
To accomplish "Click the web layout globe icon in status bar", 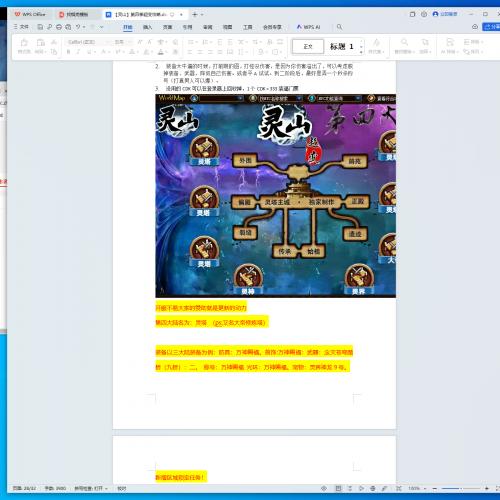I will coord(373,488).
